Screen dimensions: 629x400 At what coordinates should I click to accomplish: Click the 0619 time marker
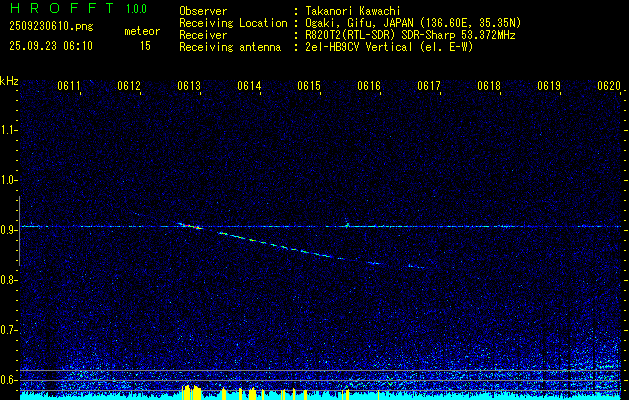coord(549,86)
